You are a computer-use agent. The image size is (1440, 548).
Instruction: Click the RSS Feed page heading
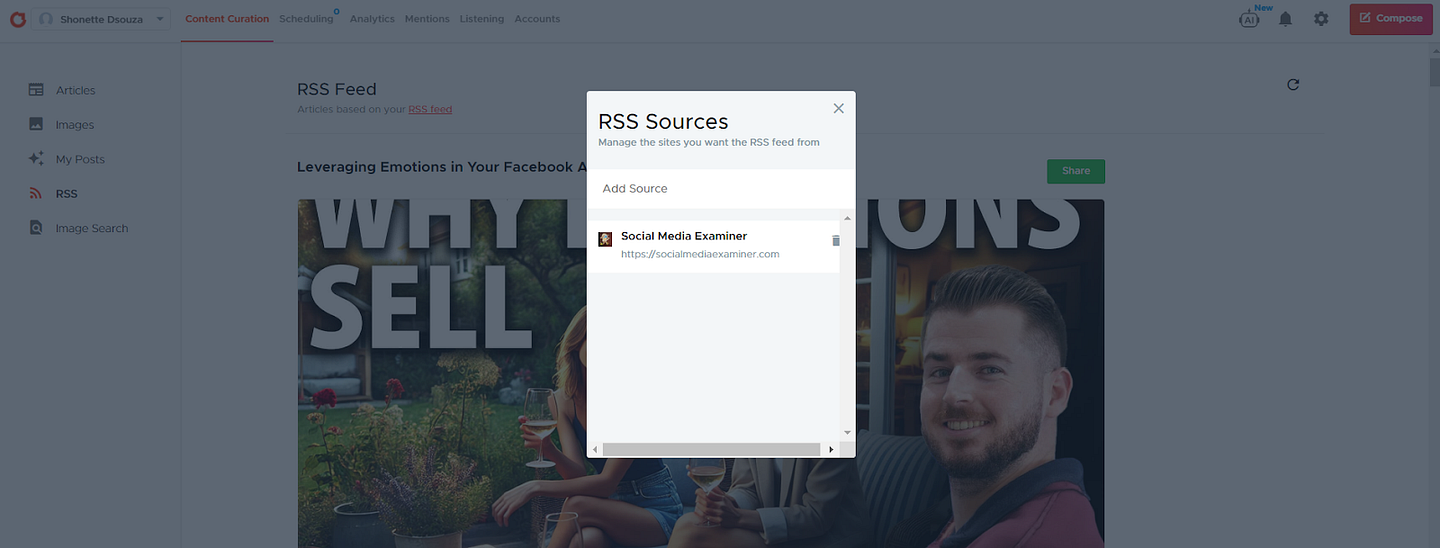tap(337, 90)
